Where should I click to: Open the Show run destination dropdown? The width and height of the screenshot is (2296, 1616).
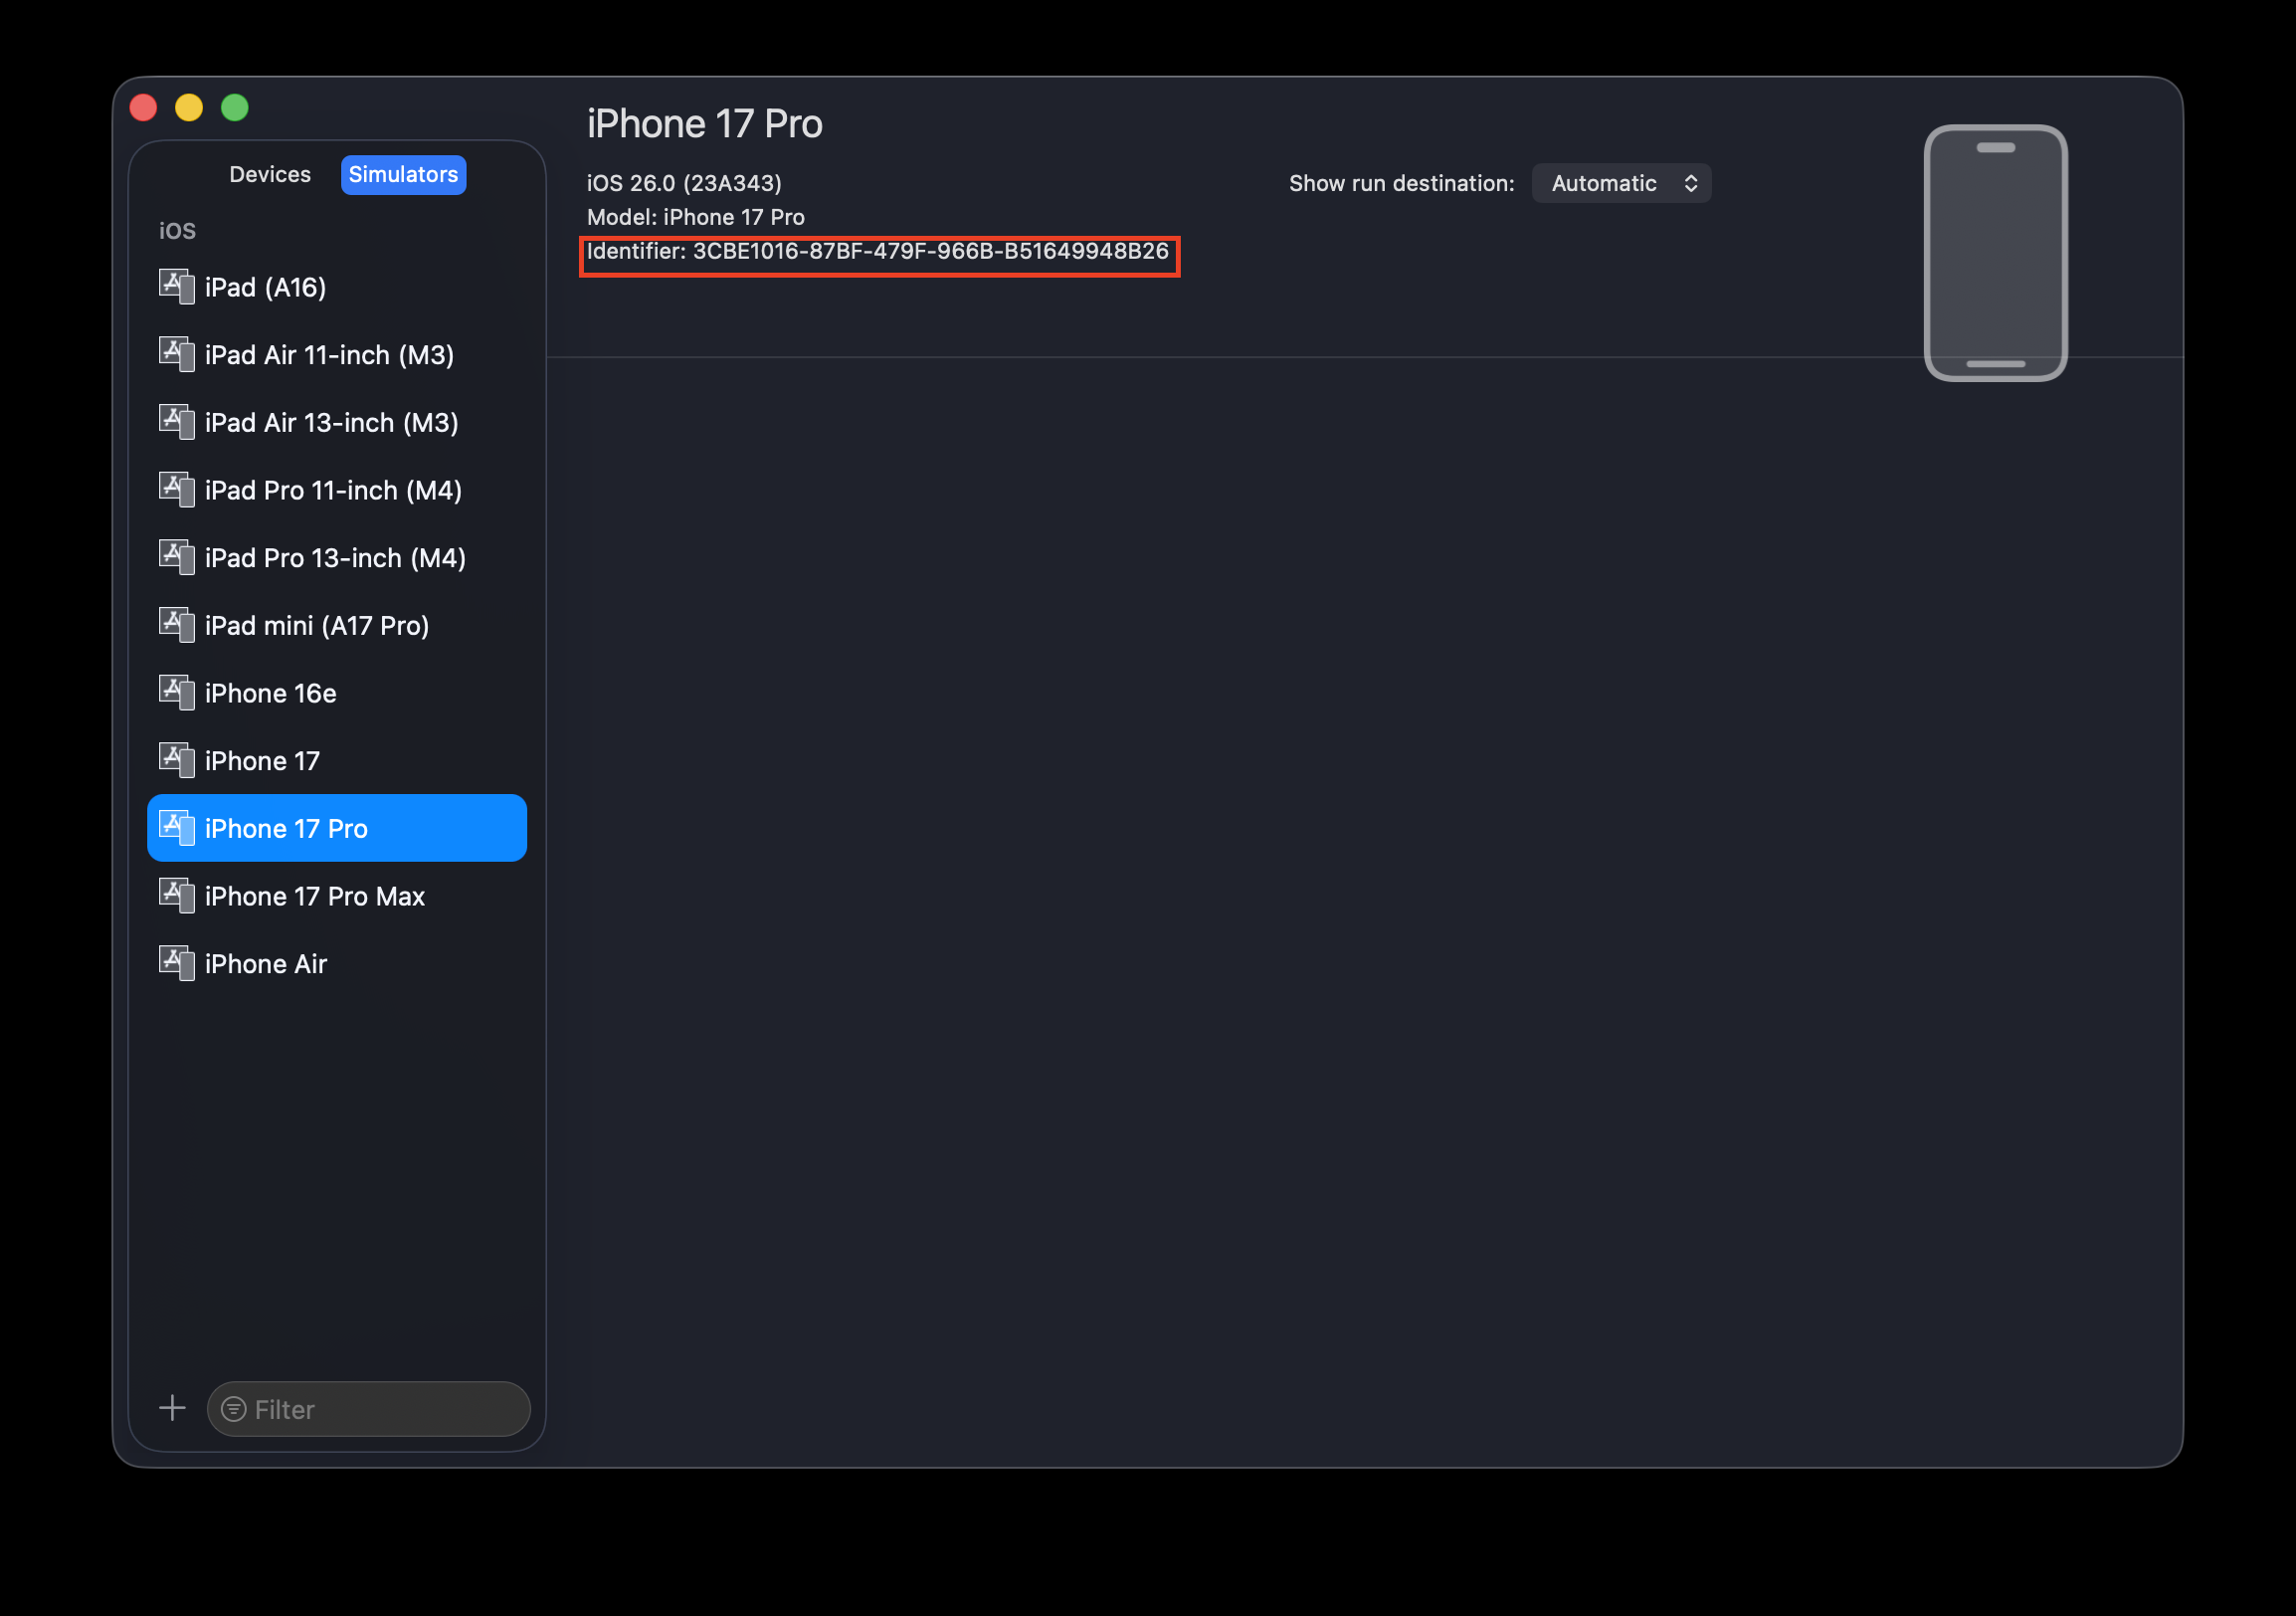[1620, 183]
